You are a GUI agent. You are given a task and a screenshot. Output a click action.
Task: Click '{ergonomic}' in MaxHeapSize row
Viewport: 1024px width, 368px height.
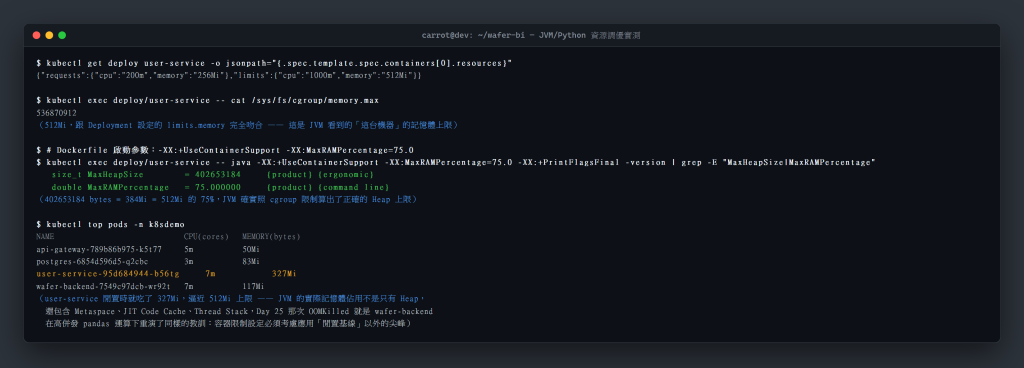345,175
